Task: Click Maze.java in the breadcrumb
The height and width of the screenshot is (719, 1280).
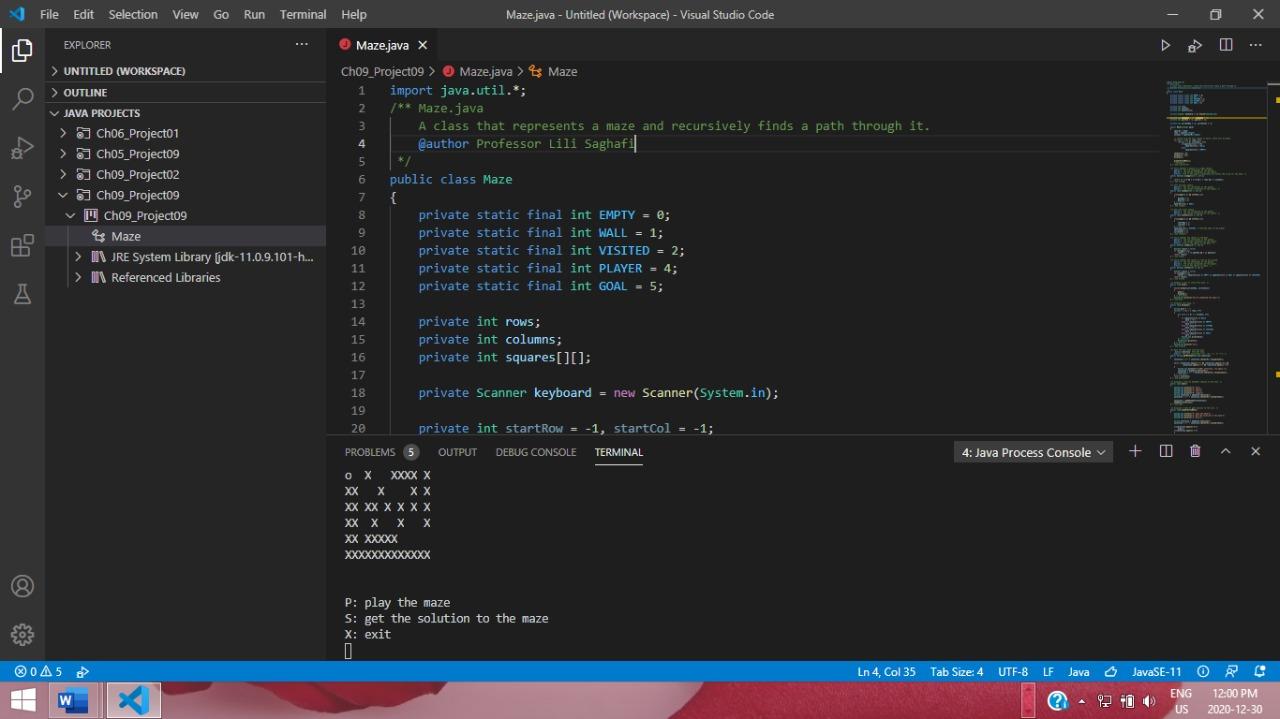Action: point(477,71)
